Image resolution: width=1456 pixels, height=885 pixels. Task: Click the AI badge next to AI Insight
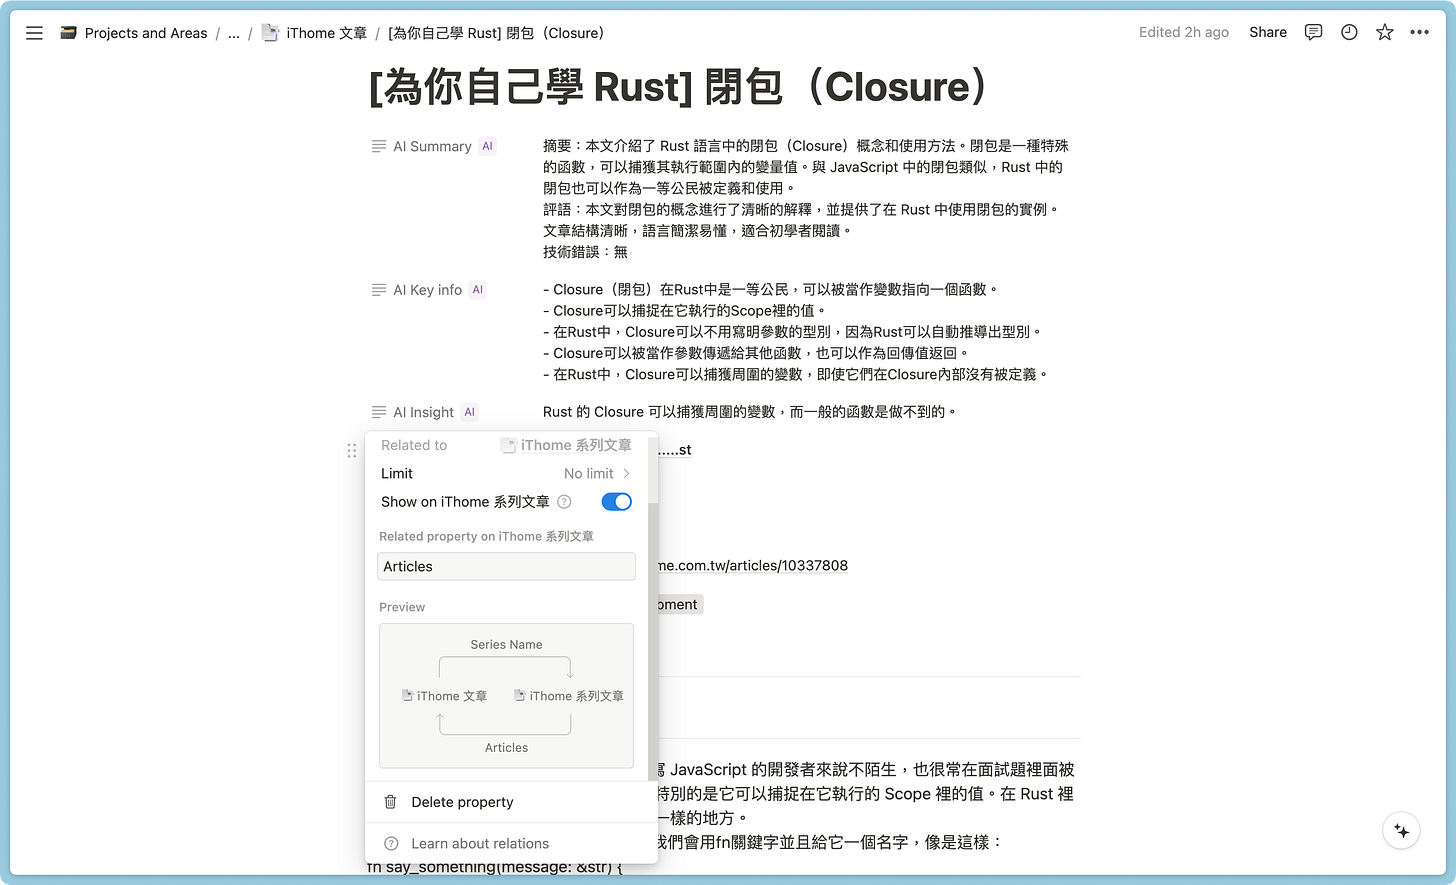point(469,412)
